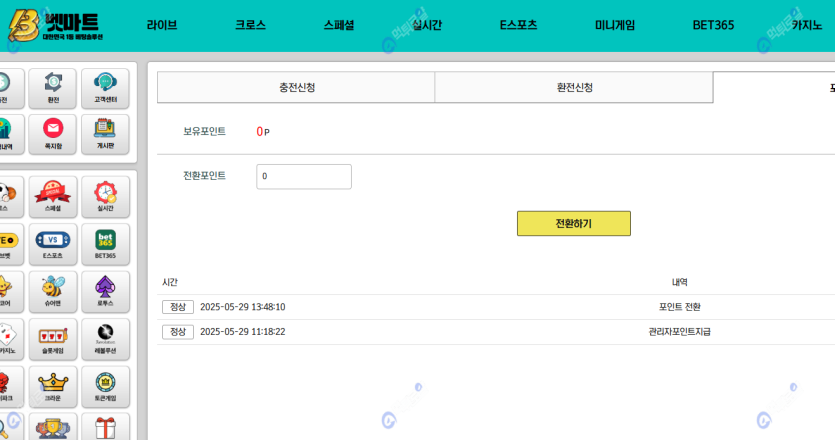This screenshot has height=440, width=835.
Task: Launch the 슬롯게임 slot machine icon
Action: (53, 338)
